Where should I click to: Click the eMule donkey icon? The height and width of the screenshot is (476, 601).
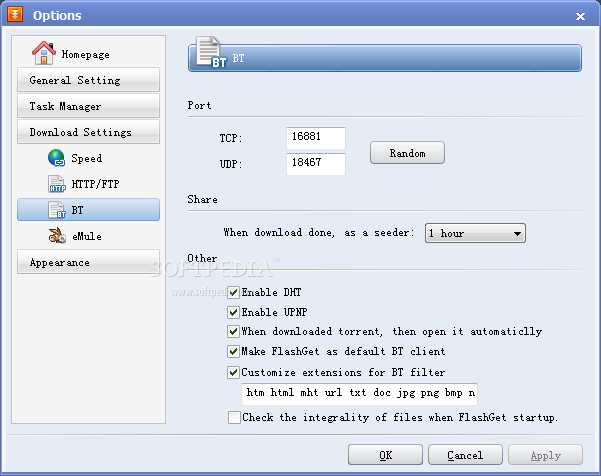point(57,235)
